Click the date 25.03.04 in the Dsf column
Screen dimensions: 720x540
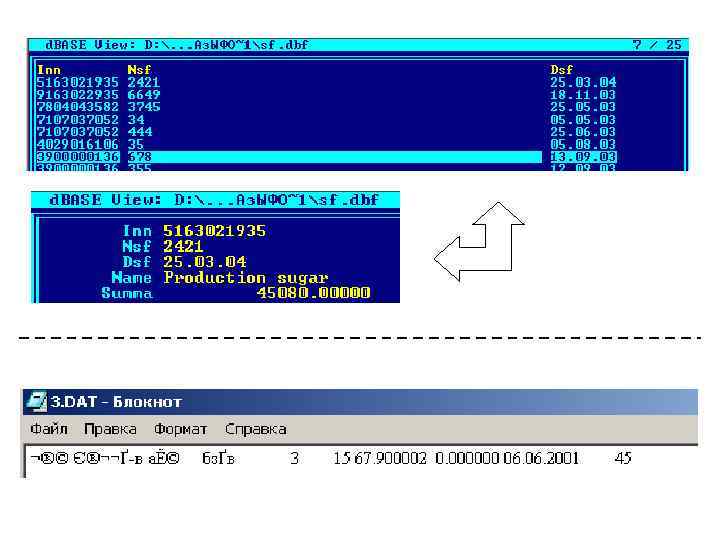point(583,82)
